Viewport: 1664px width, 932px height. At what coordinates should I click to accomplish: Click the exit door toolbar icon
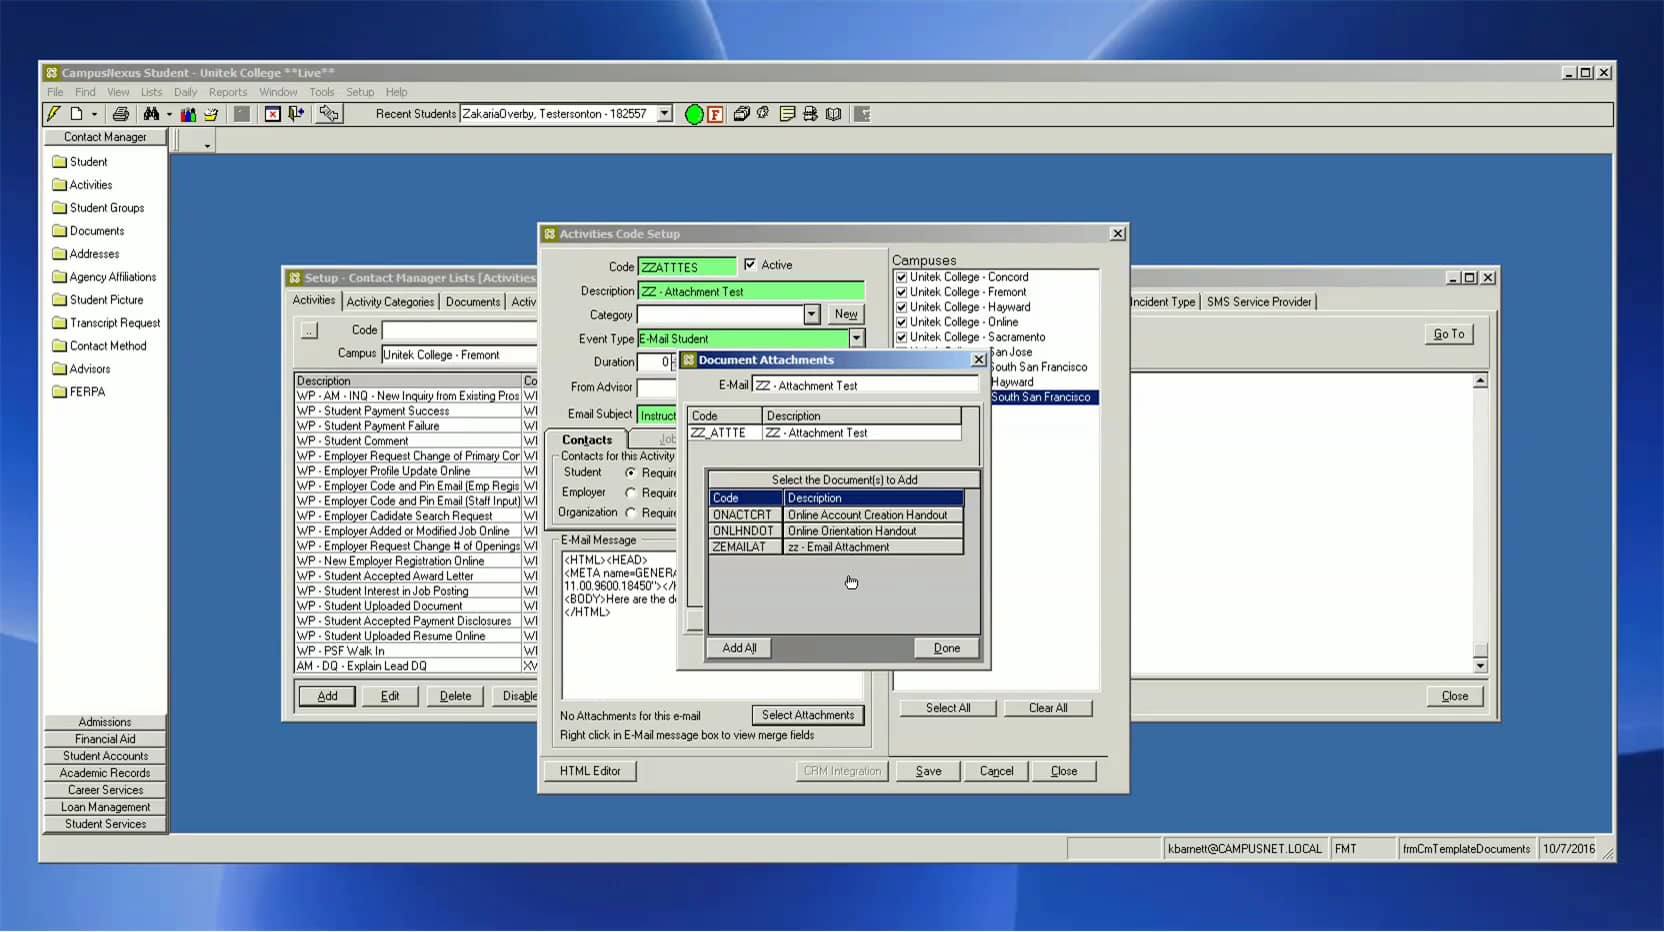296,114
